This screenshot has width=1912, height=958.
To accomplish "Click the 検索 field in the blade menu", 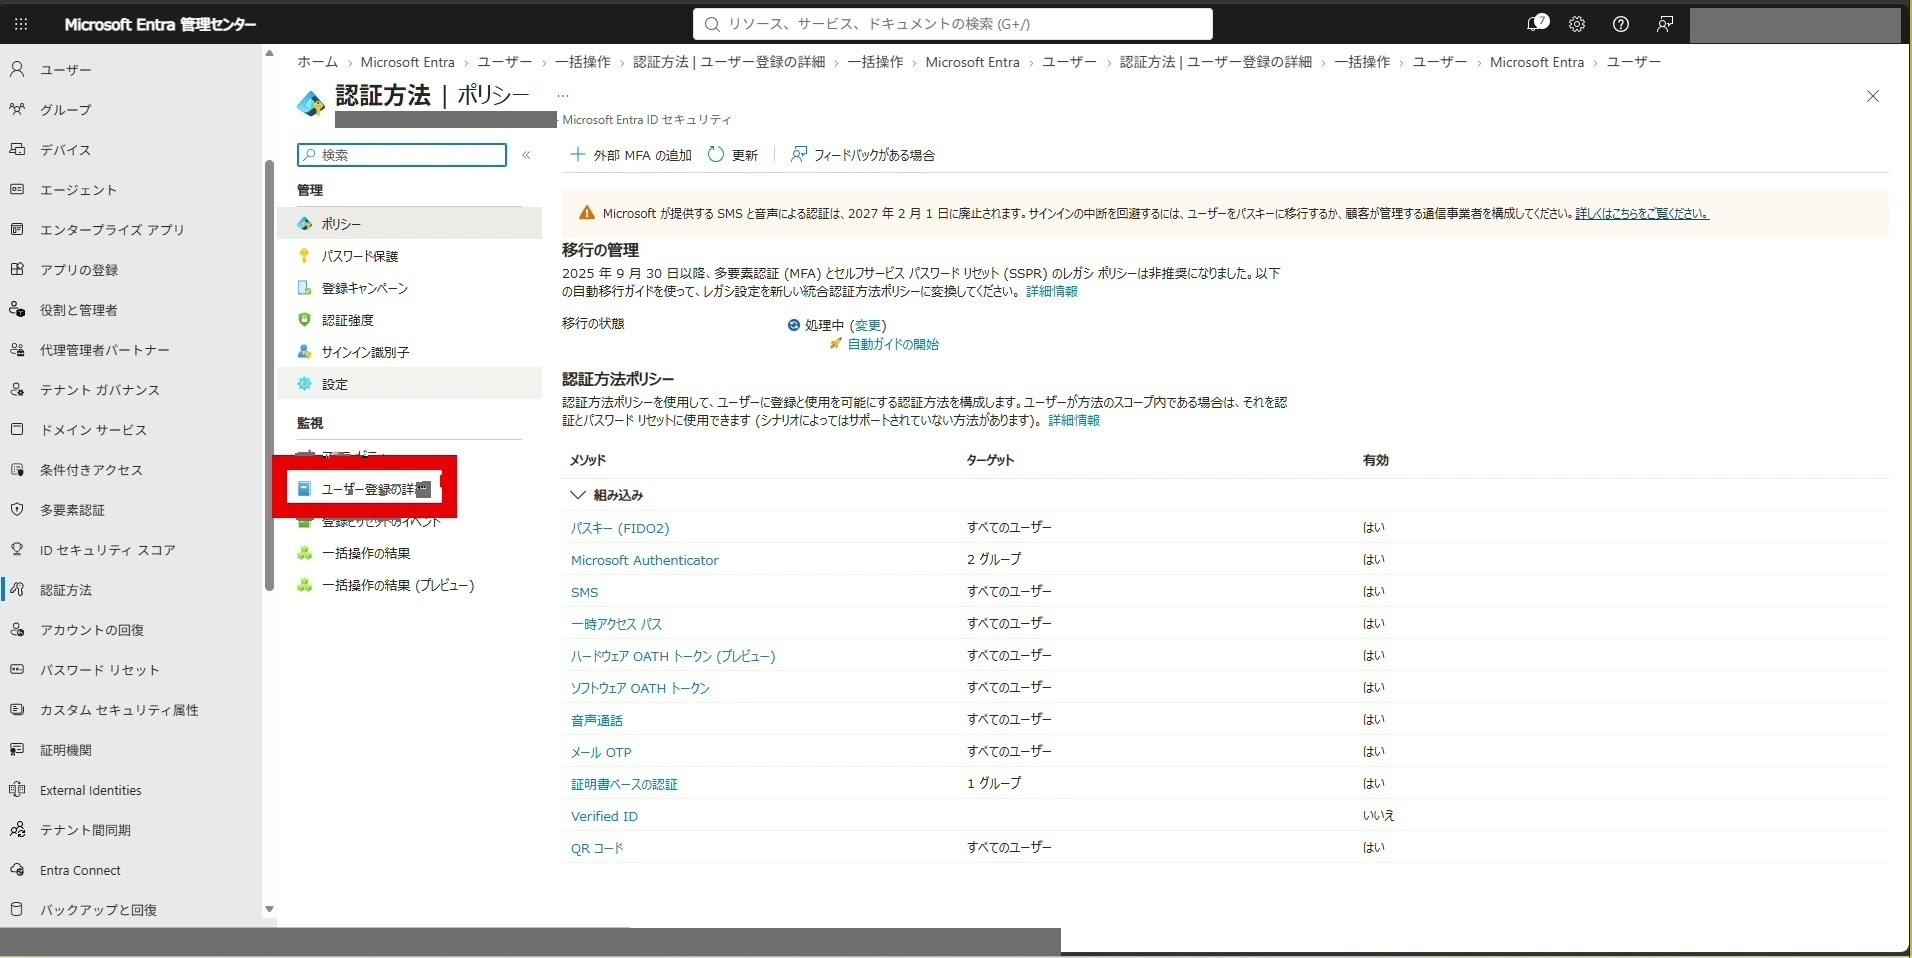I will pyautogui.click(x=402, y=155).
